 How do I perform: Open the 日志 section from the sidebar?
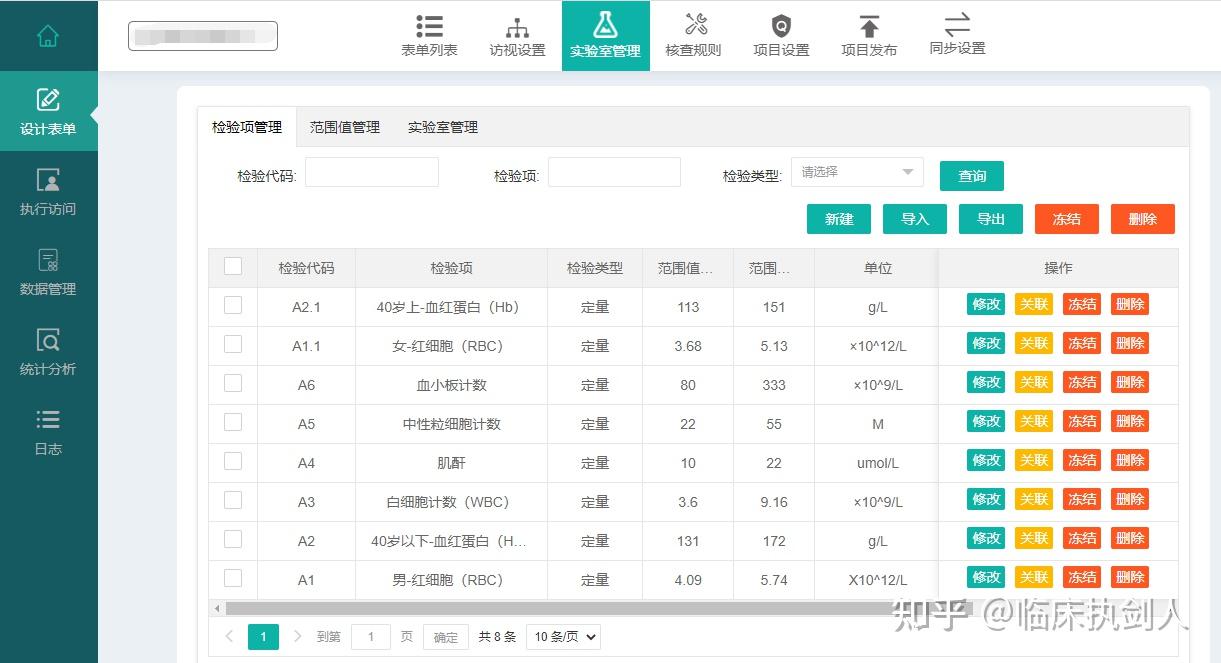47,433
